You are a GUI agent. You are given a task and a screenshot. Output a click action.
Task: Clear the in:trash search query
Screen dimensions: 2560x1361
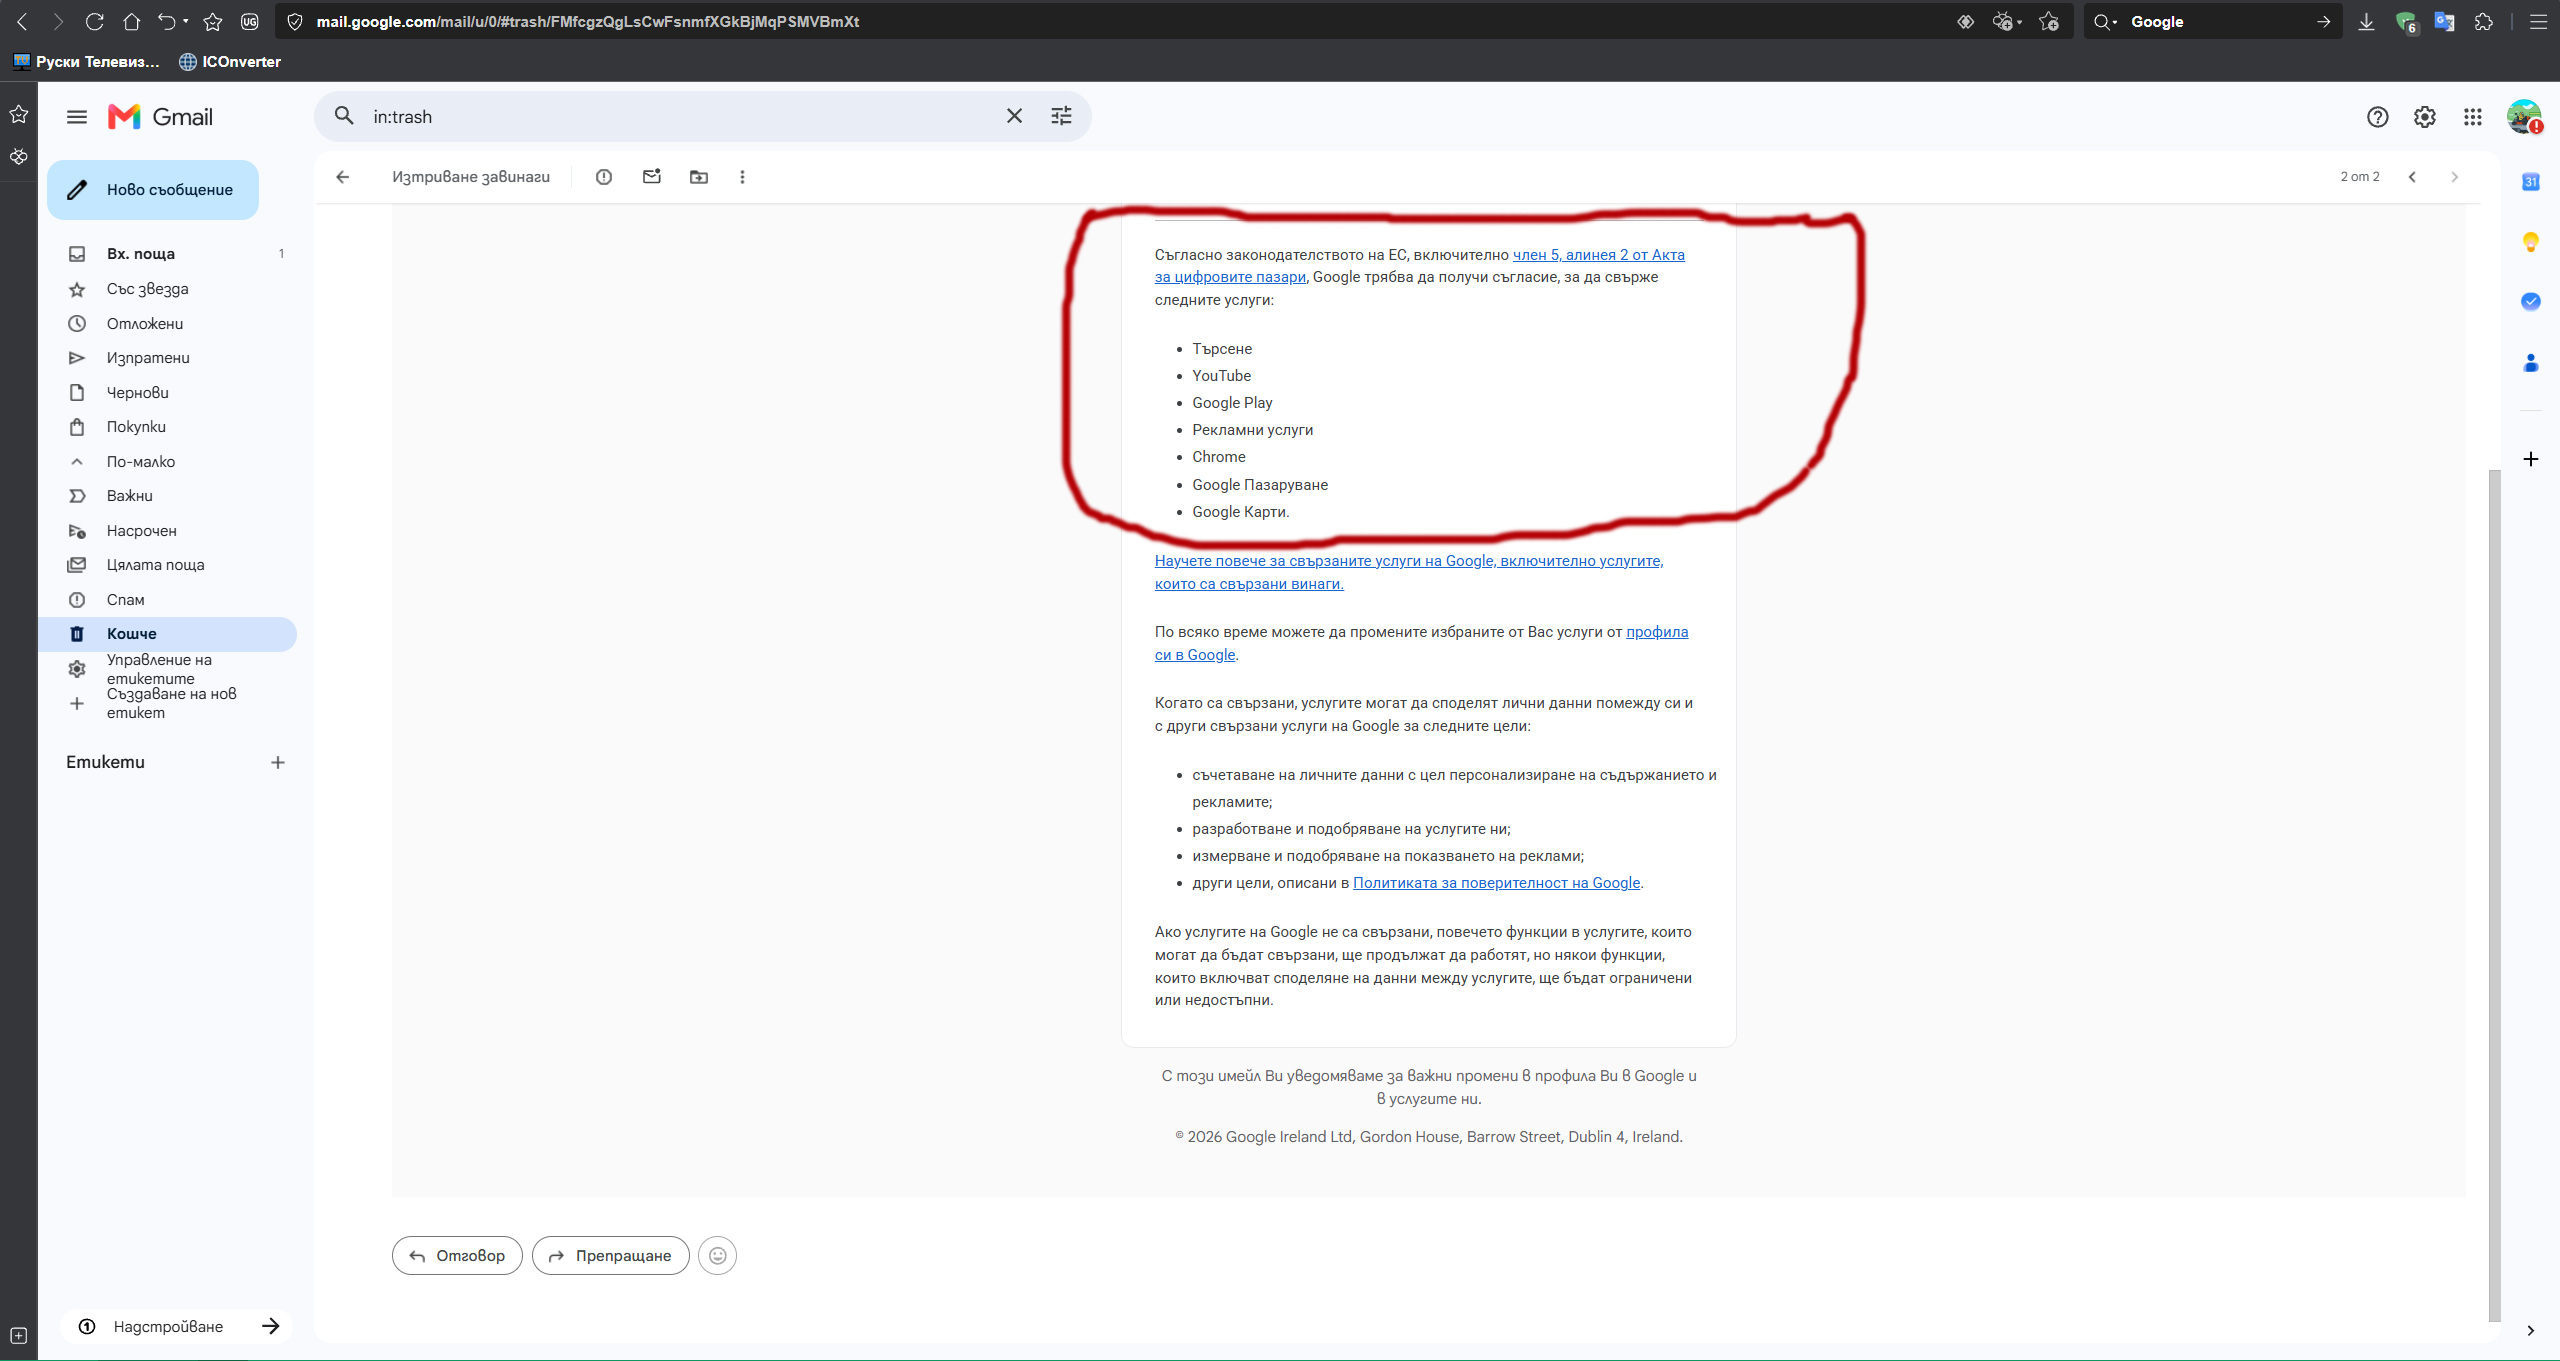1014,116
